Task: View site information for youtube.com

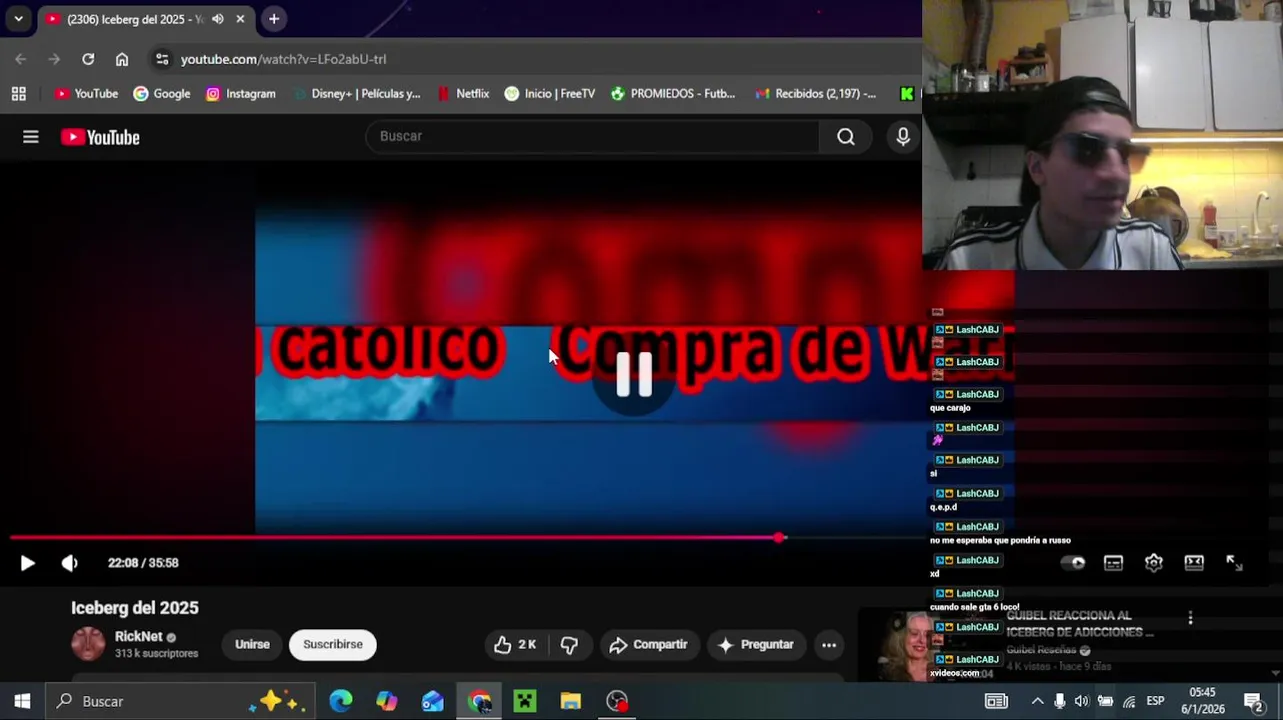Action: (x=162, y=59)
